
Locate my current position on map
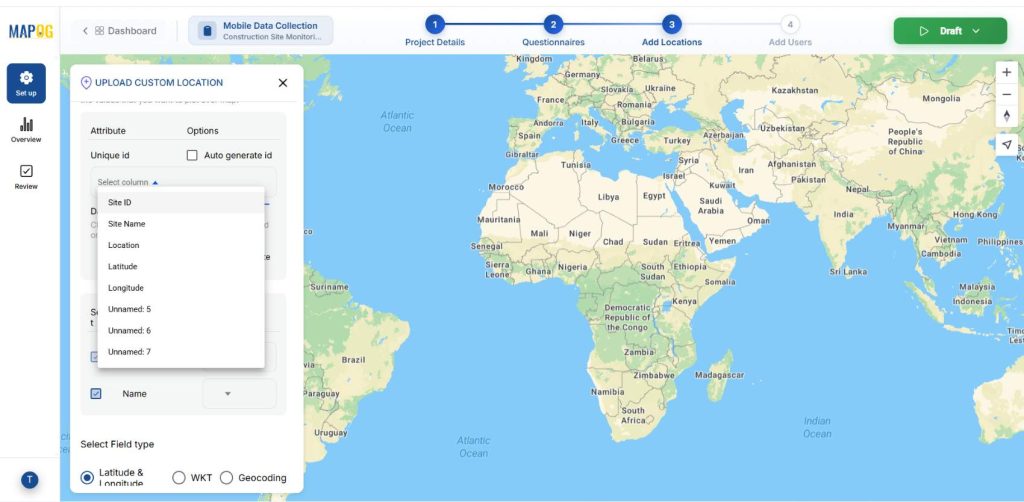pyautogui.click(x=1006, y=145)
